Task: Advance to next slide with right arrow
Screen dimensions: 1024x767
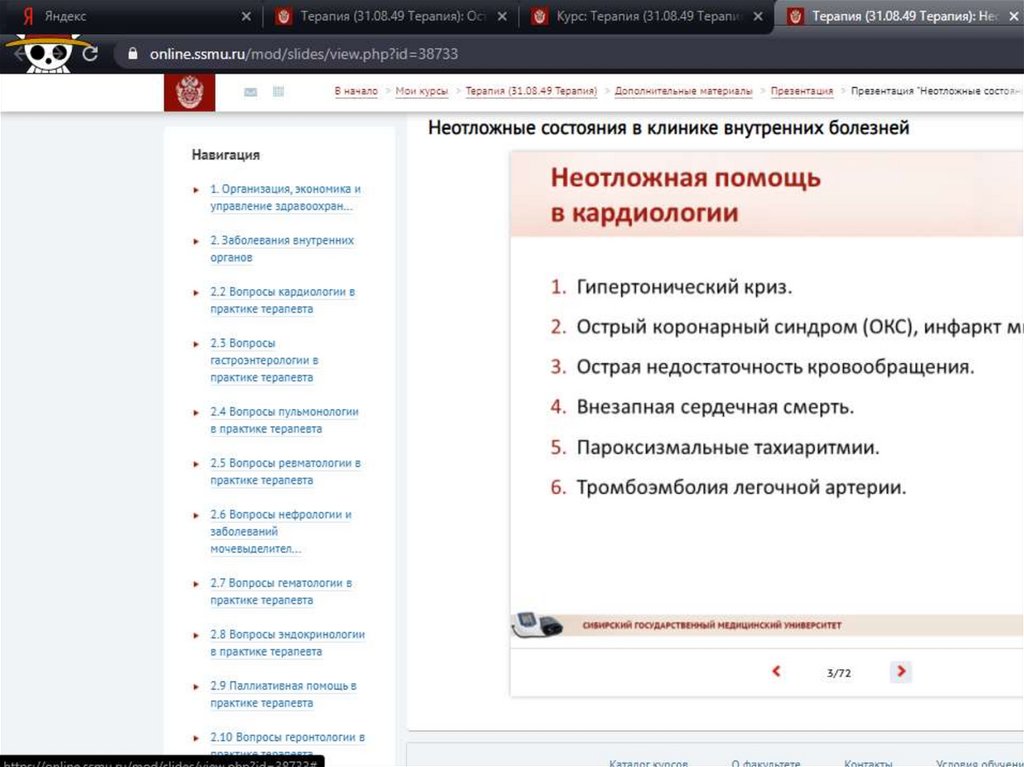Action: [x=901, y=671]
